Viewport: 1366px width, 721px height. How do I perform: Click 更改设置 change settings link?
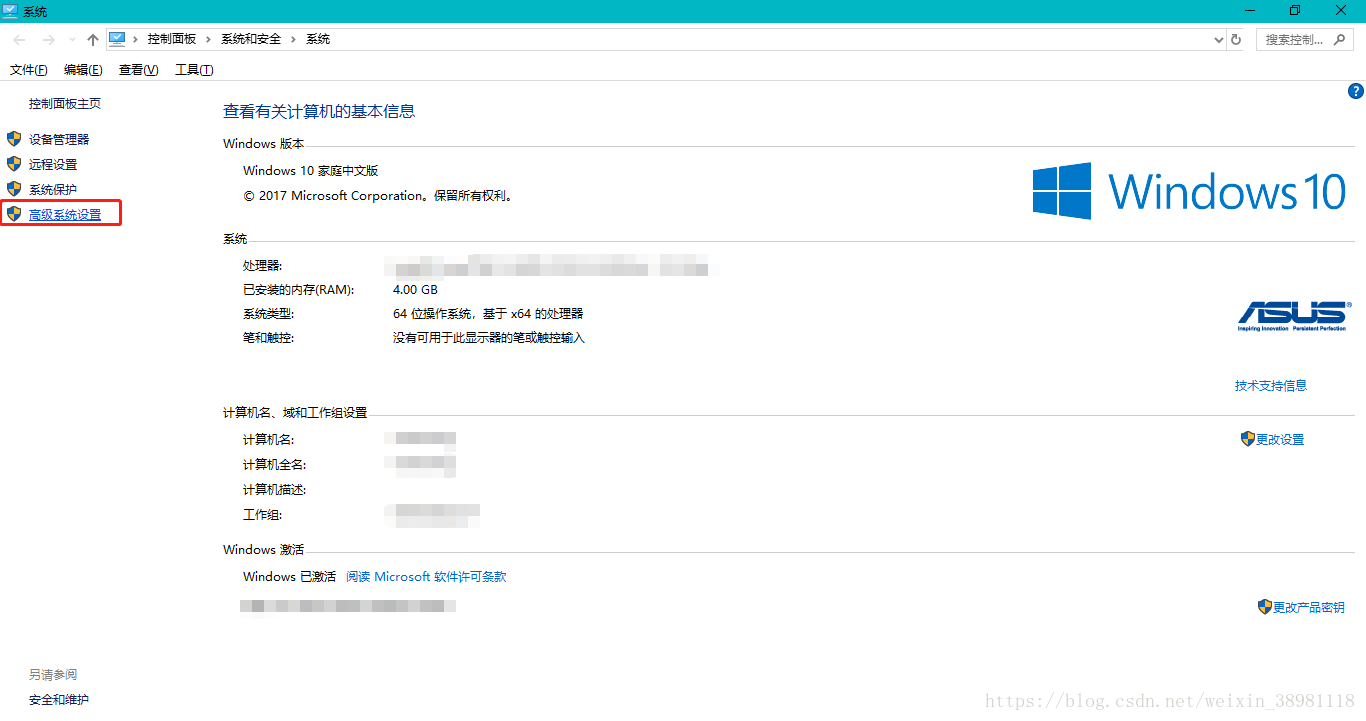(x=1280, y=439)
